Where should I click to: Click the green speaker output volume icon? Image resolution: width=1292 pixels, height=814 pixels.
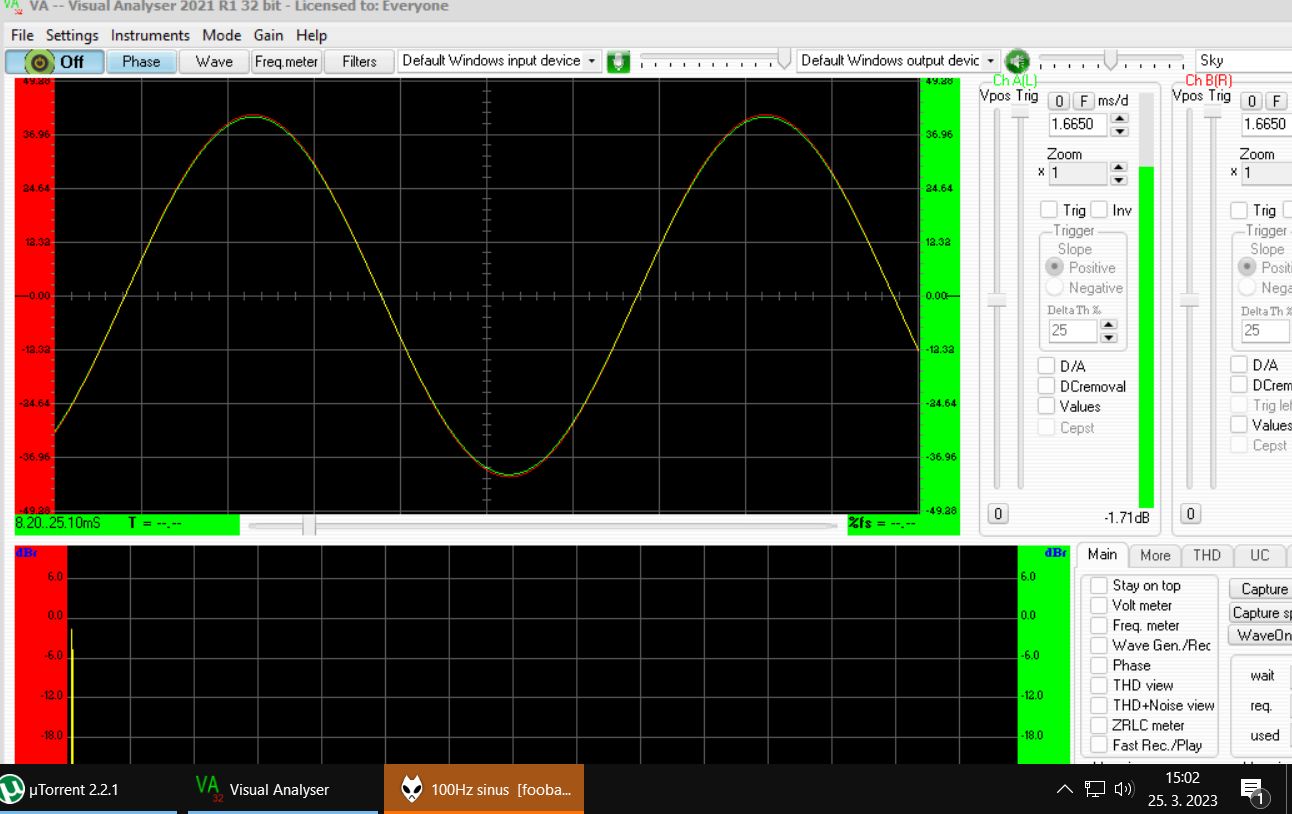point(1017,61)
